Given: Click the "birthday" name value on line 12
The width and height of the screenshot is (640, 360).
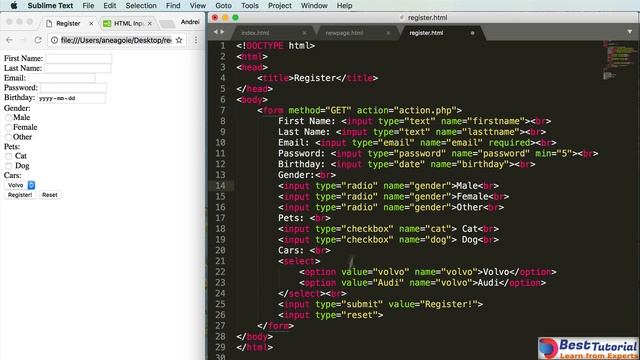Looking at the screenshot, I should (x=482, y=164).
